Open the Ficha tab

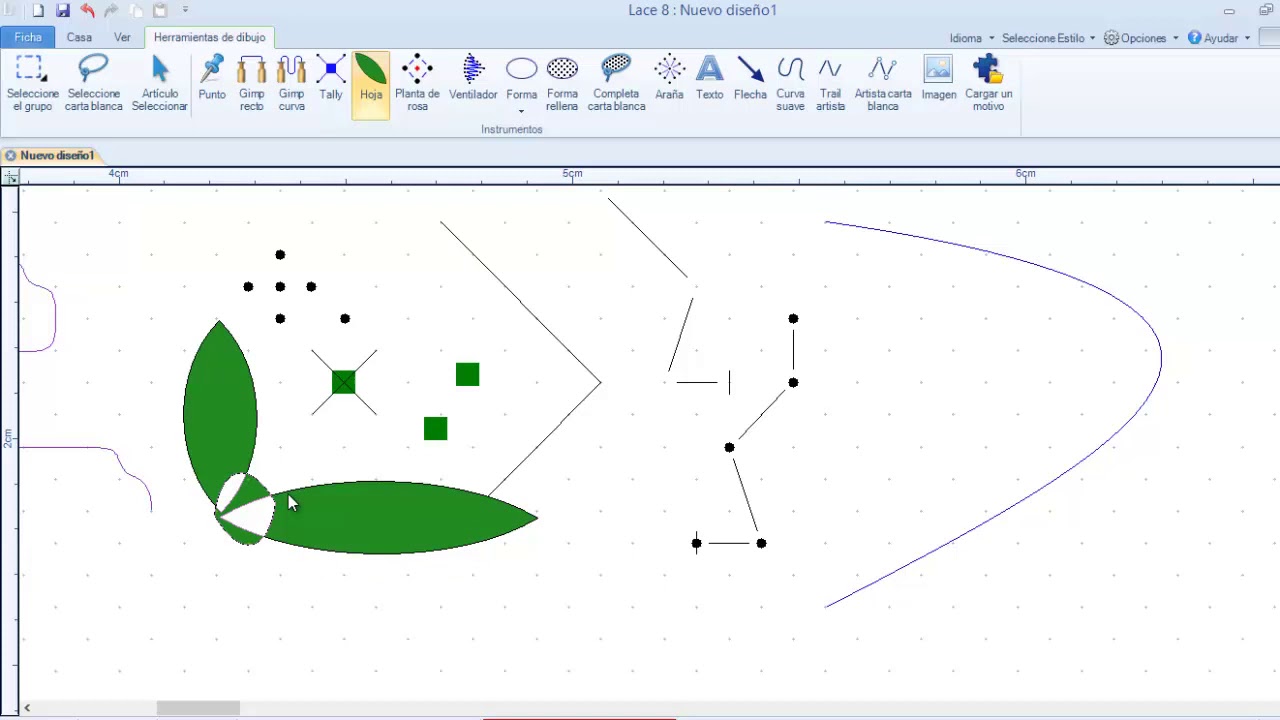pyautogui.click(x=28, y=38)
